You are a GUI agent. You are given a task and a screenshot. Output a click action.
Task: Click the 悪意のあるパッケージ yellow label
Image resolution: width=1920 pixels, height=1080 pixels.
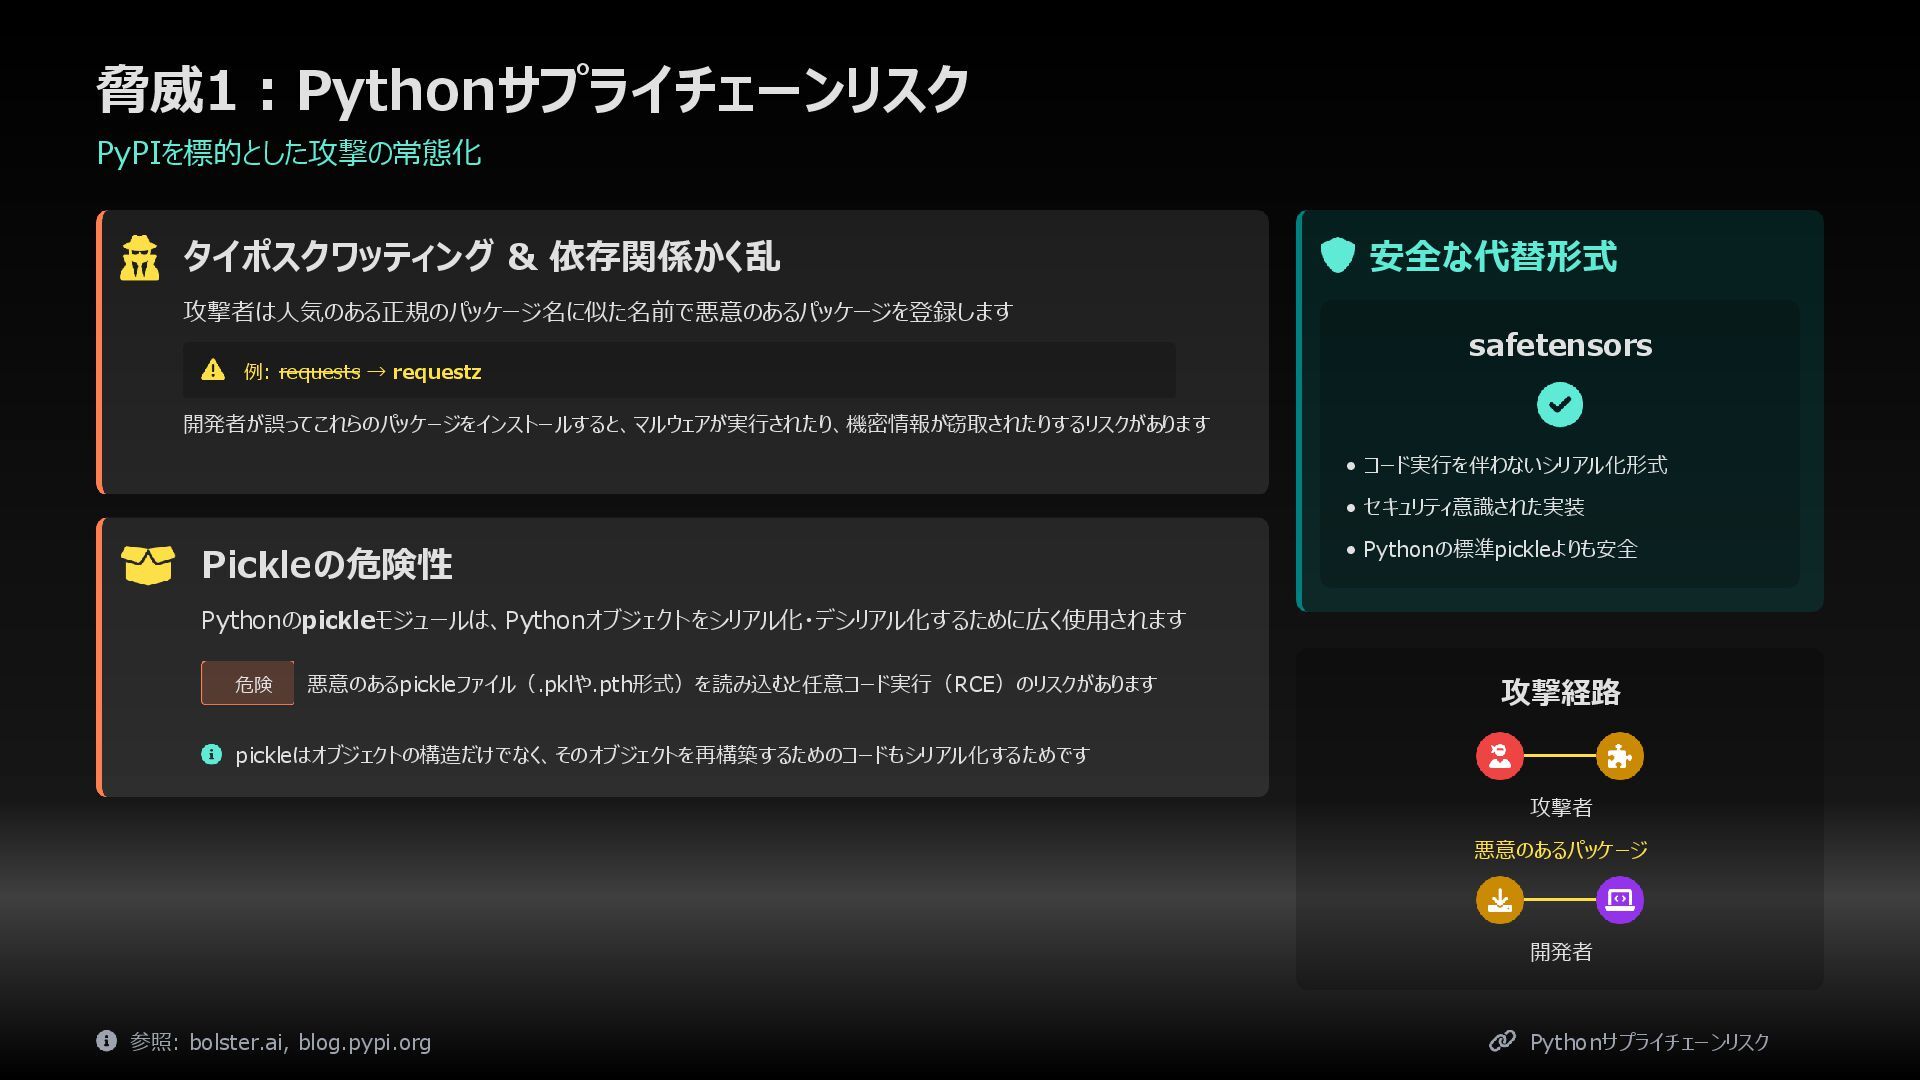coord(1560,849)
